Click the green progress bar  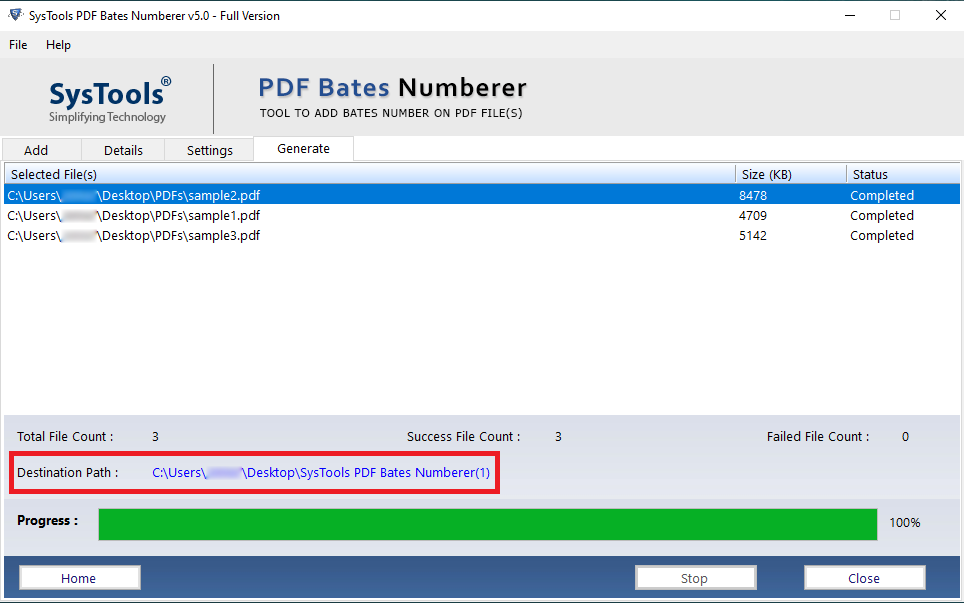[x=488, y=524]
